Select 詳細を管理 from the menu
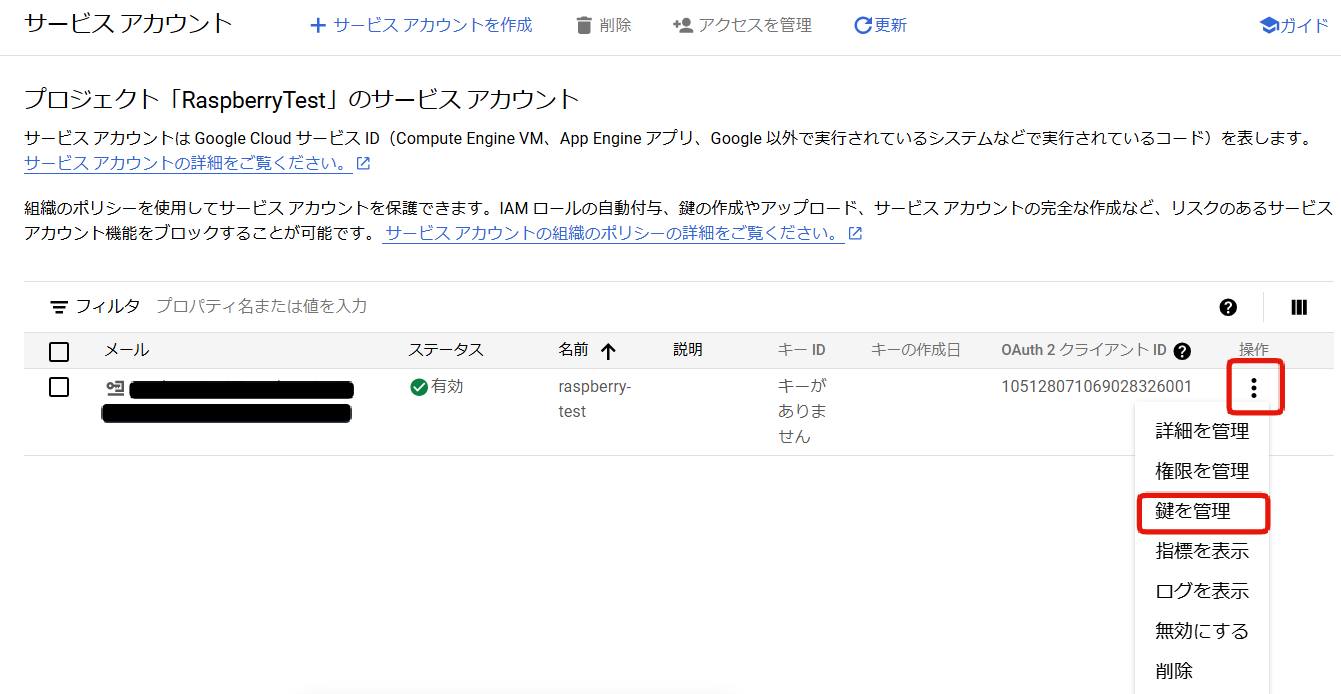The image size is (1341, 694). [x=1202, y=431]
